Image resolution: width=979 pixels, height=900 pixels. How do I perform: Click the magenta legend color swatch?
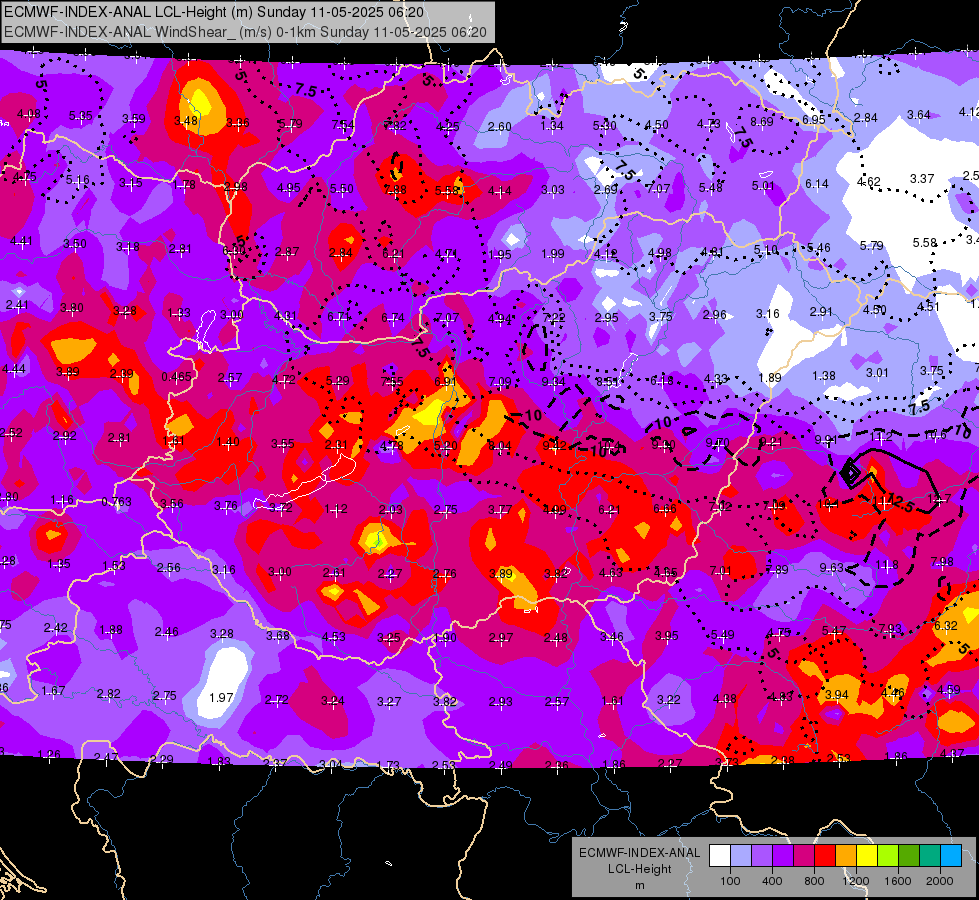click(x=804, y=856)
